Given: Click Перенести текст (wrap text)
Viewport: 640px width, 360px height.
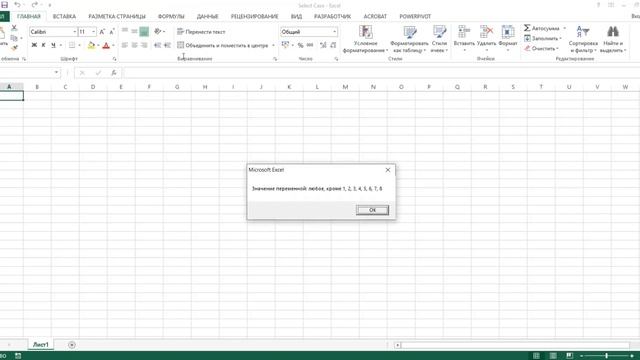Looking at the screenshot, I should coord(201,31).
